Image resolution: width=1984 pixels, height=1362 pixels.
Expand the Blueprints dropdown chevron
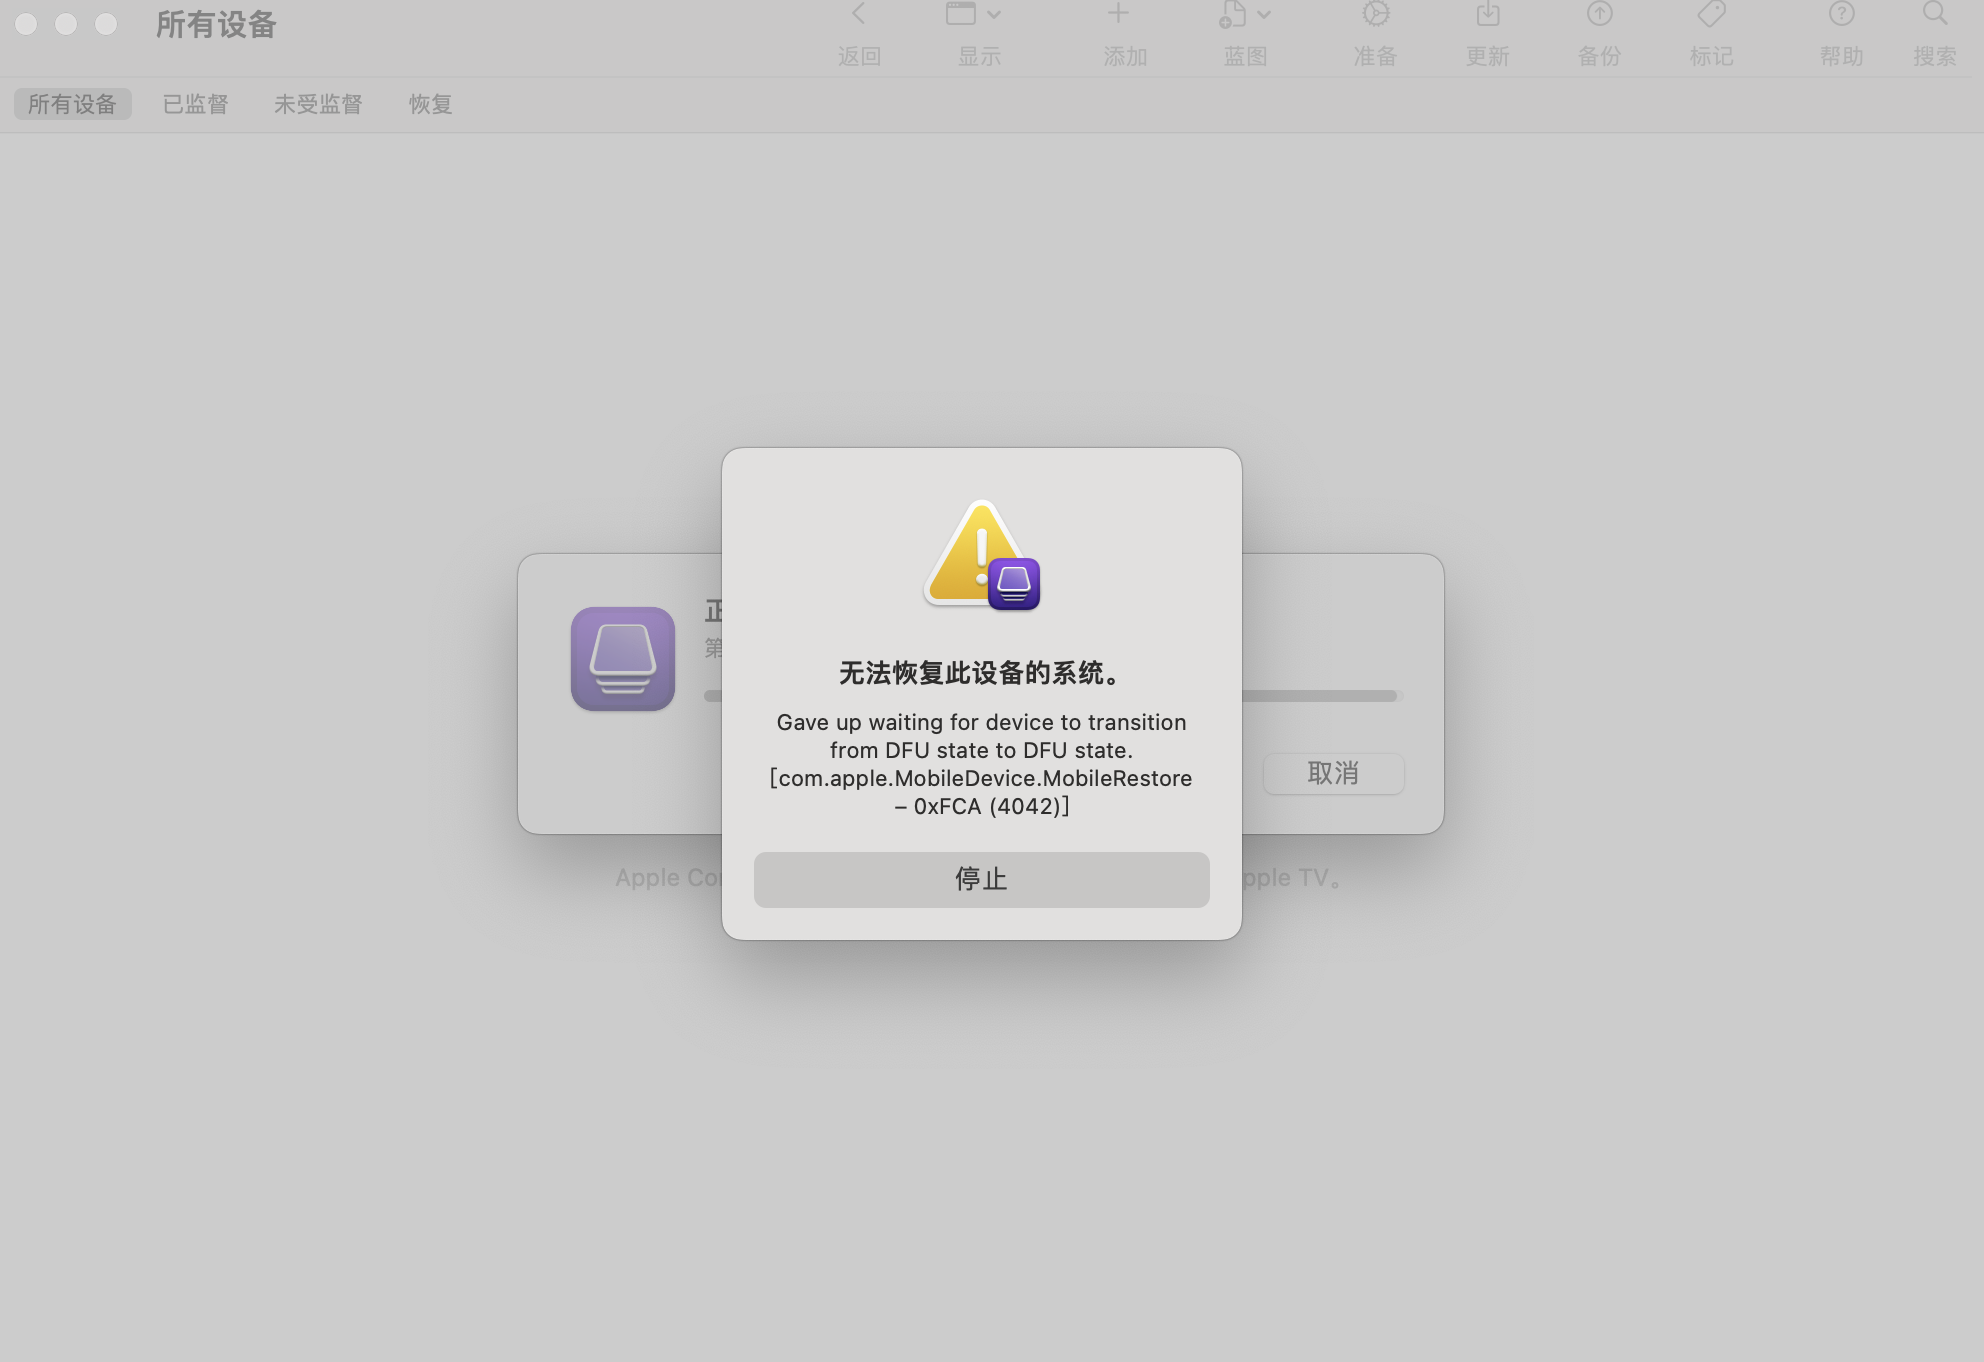tap(1264, 15)
